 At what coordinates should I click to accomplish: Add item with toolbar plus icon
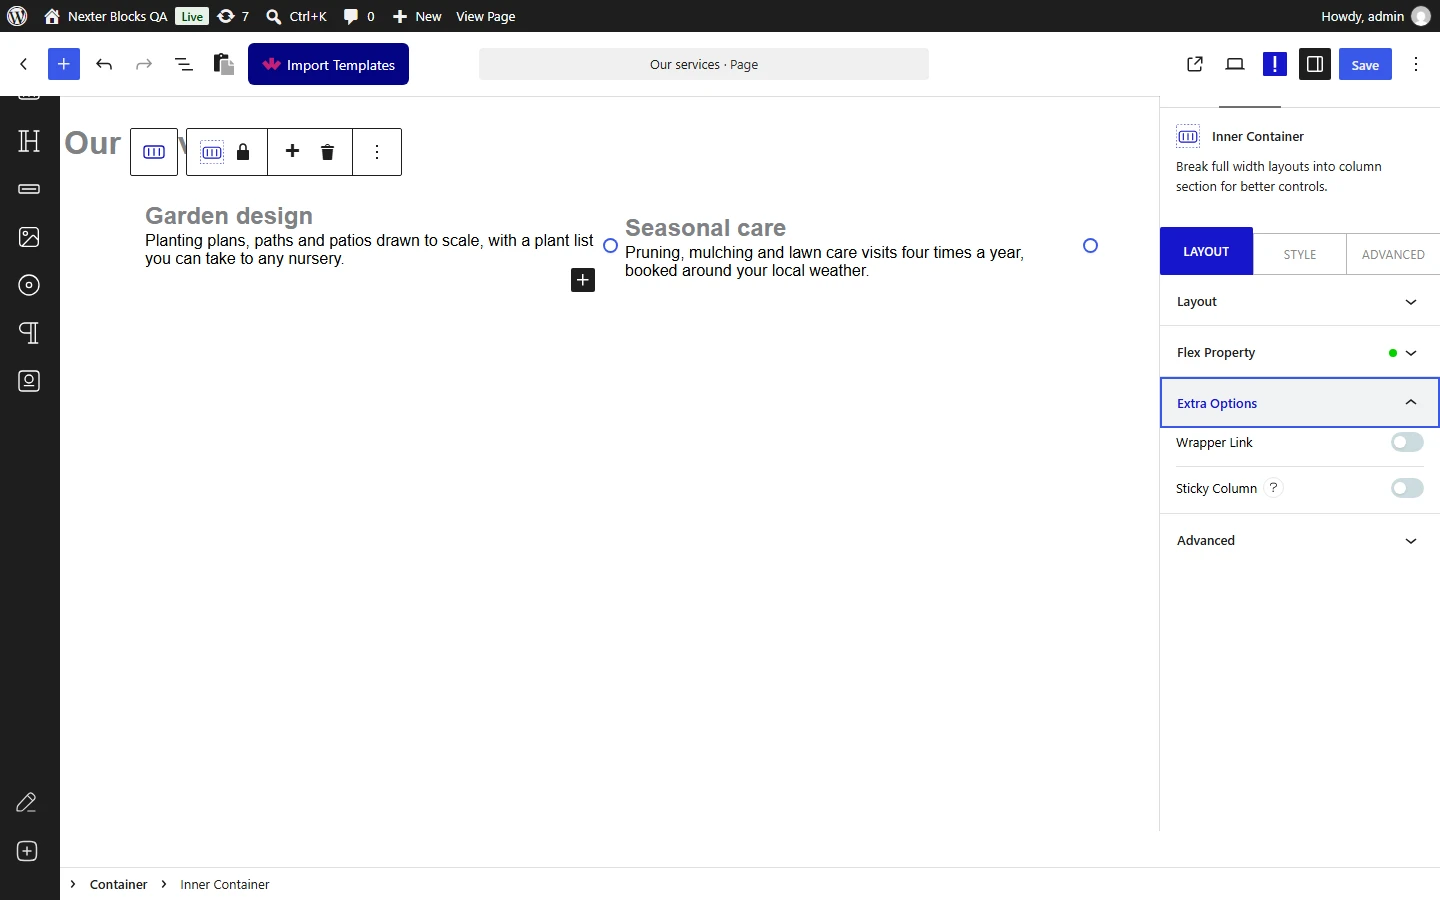tap(292, 151)
